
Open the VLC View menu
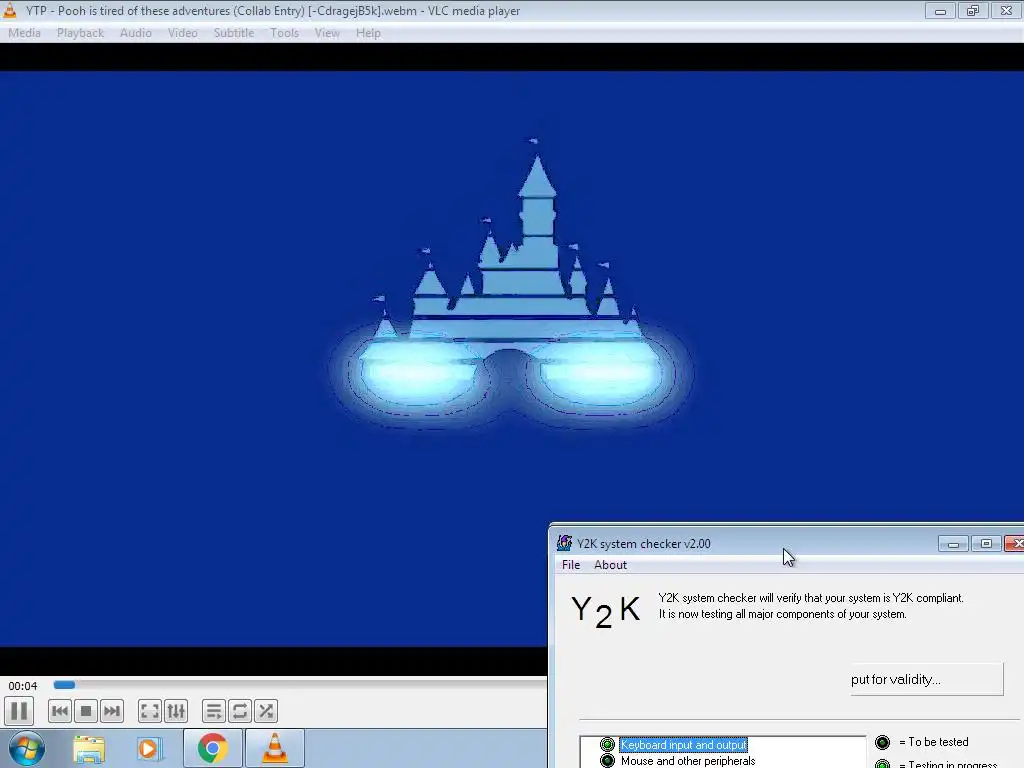(327, 33)
